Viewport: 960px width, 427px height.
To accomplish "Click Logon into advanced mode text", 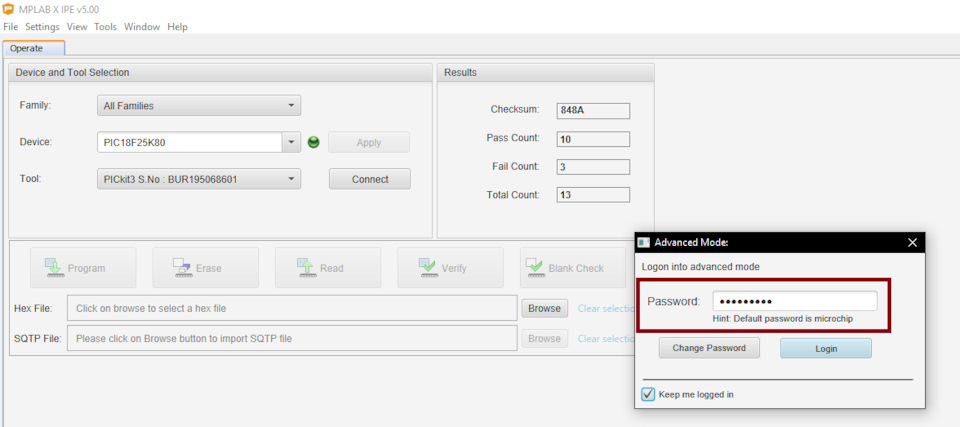I will [x=700, y=266].
